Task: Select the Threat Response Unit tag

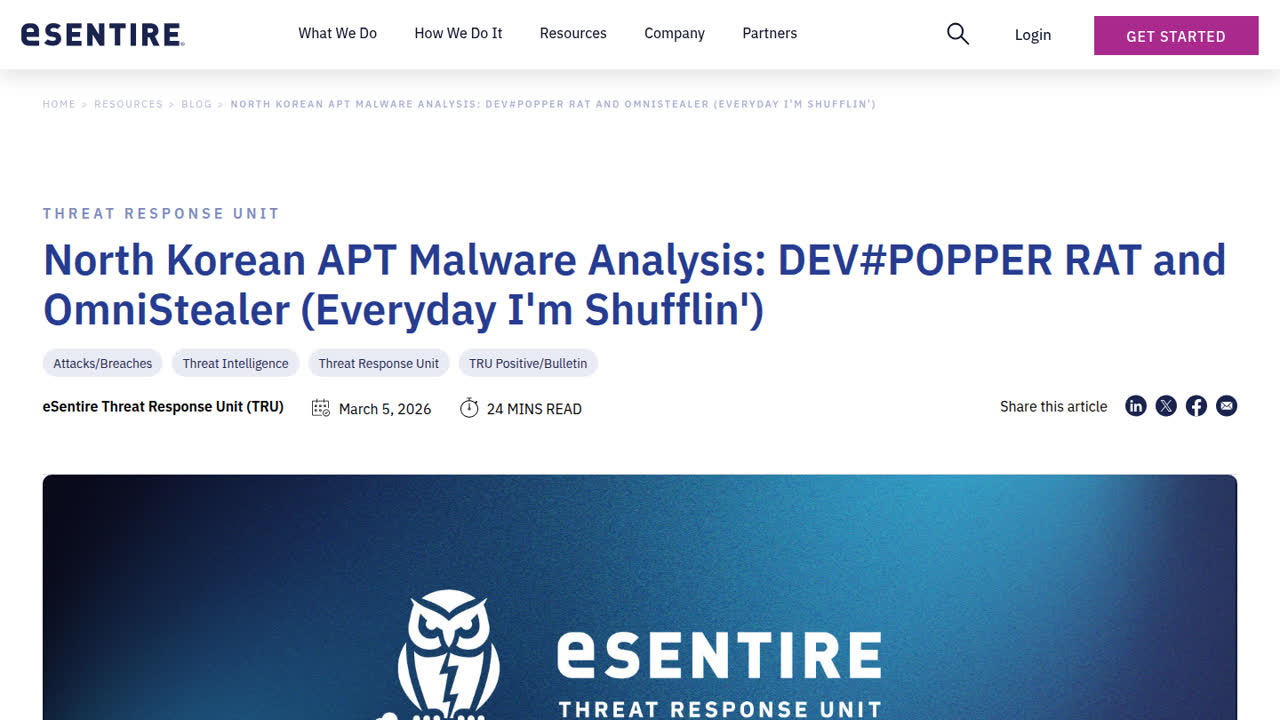Action: pos(379,363)
